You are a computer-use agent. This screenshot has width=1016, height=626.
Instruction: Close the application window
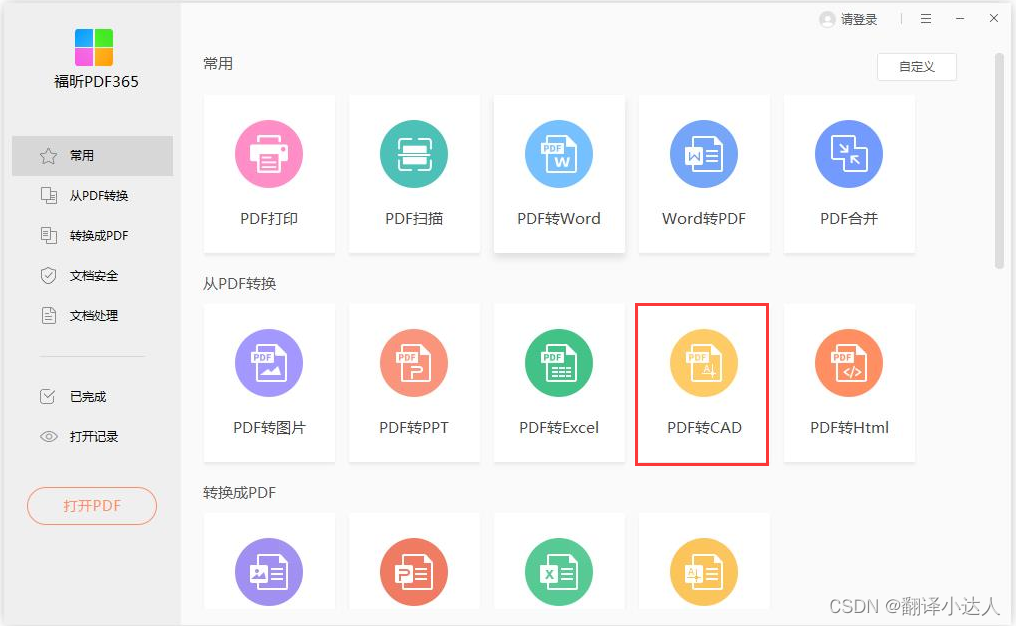(994, 18)
